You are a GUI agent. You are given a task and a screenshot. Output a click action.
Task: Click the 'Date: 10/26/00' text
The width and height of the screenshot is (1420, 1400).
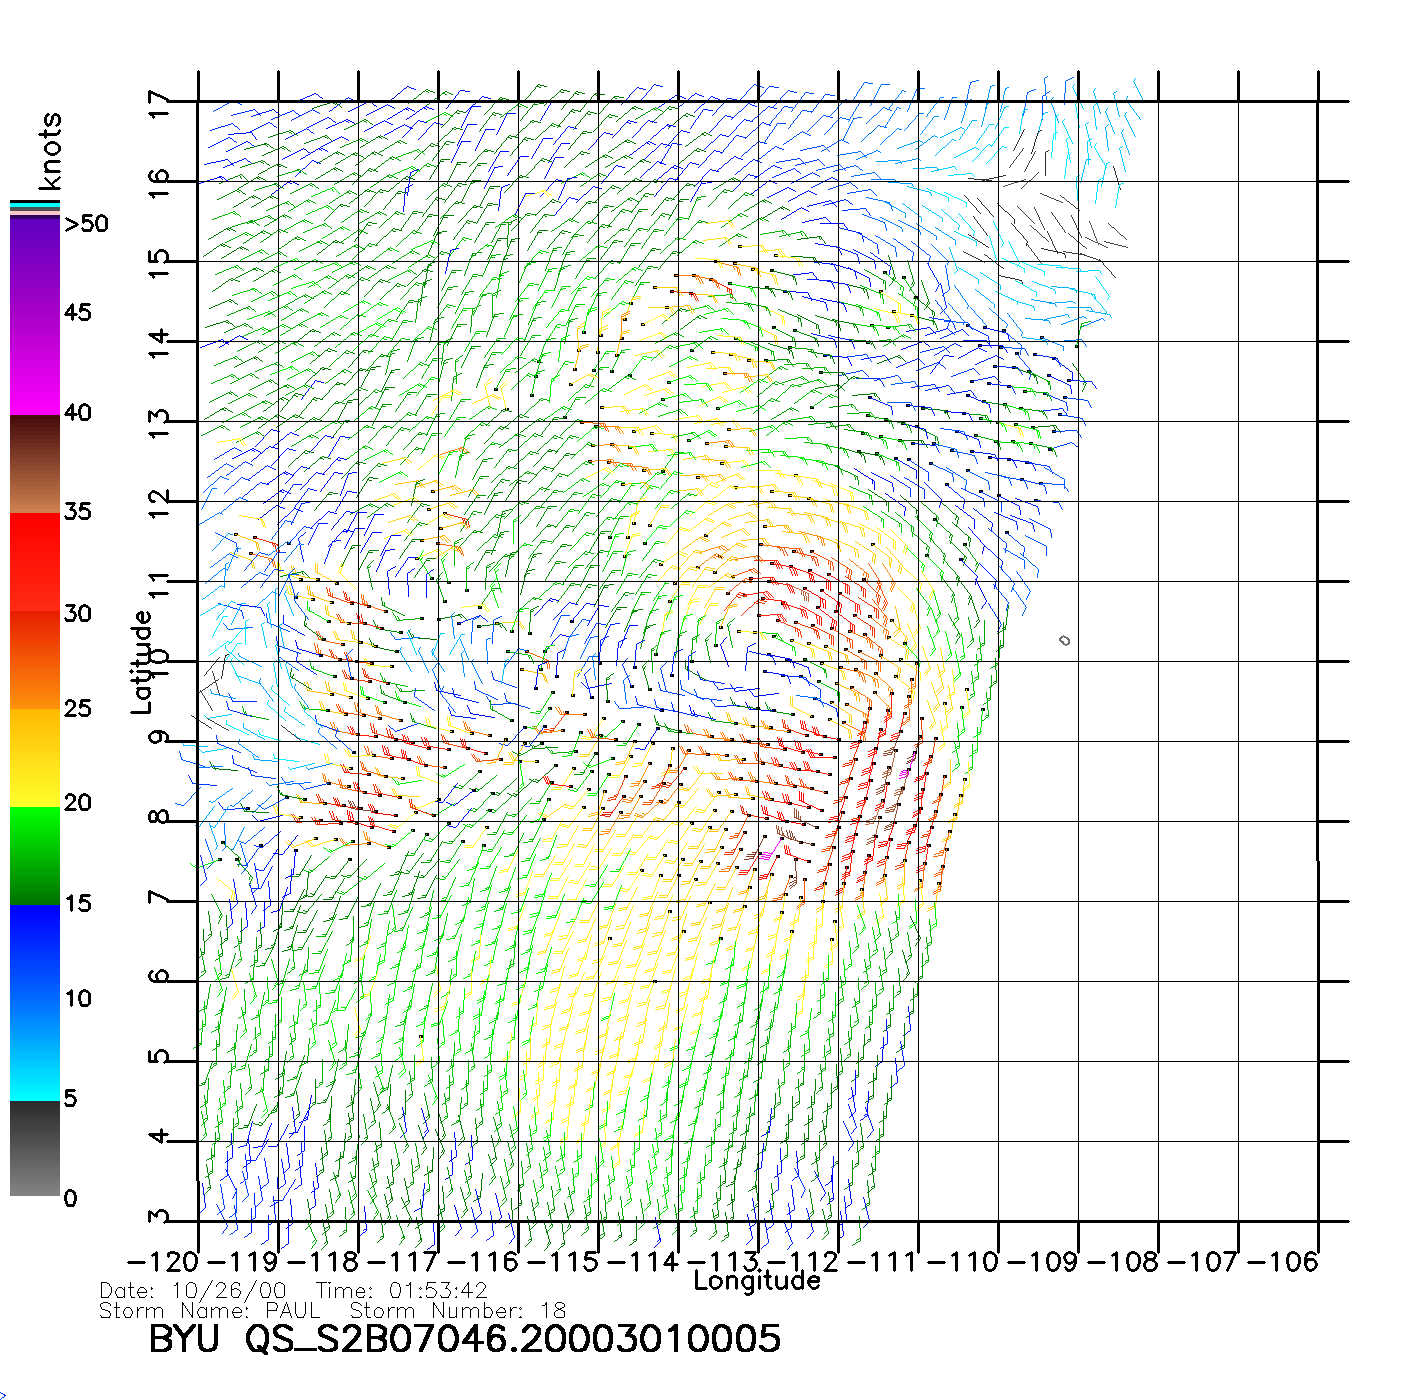point(193,1291)
